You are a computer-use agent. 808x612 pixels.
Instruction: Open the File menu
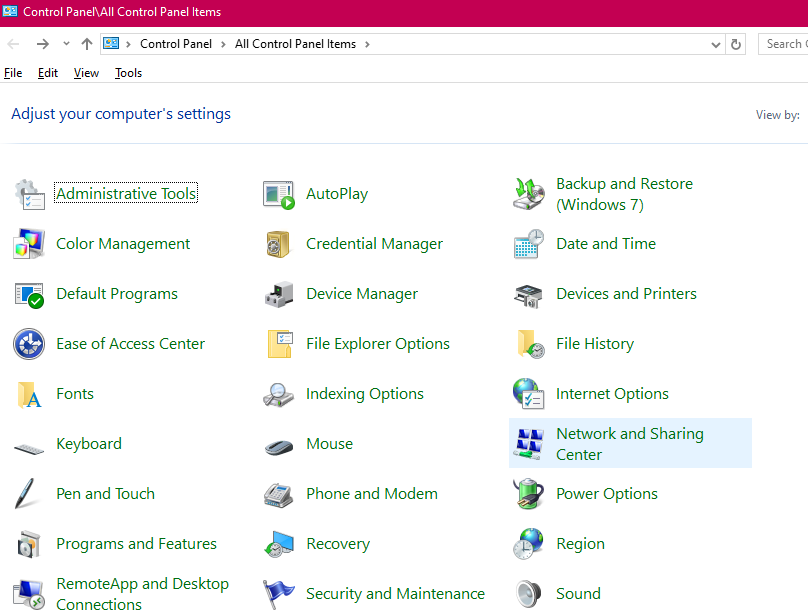[x=13, y=73]
